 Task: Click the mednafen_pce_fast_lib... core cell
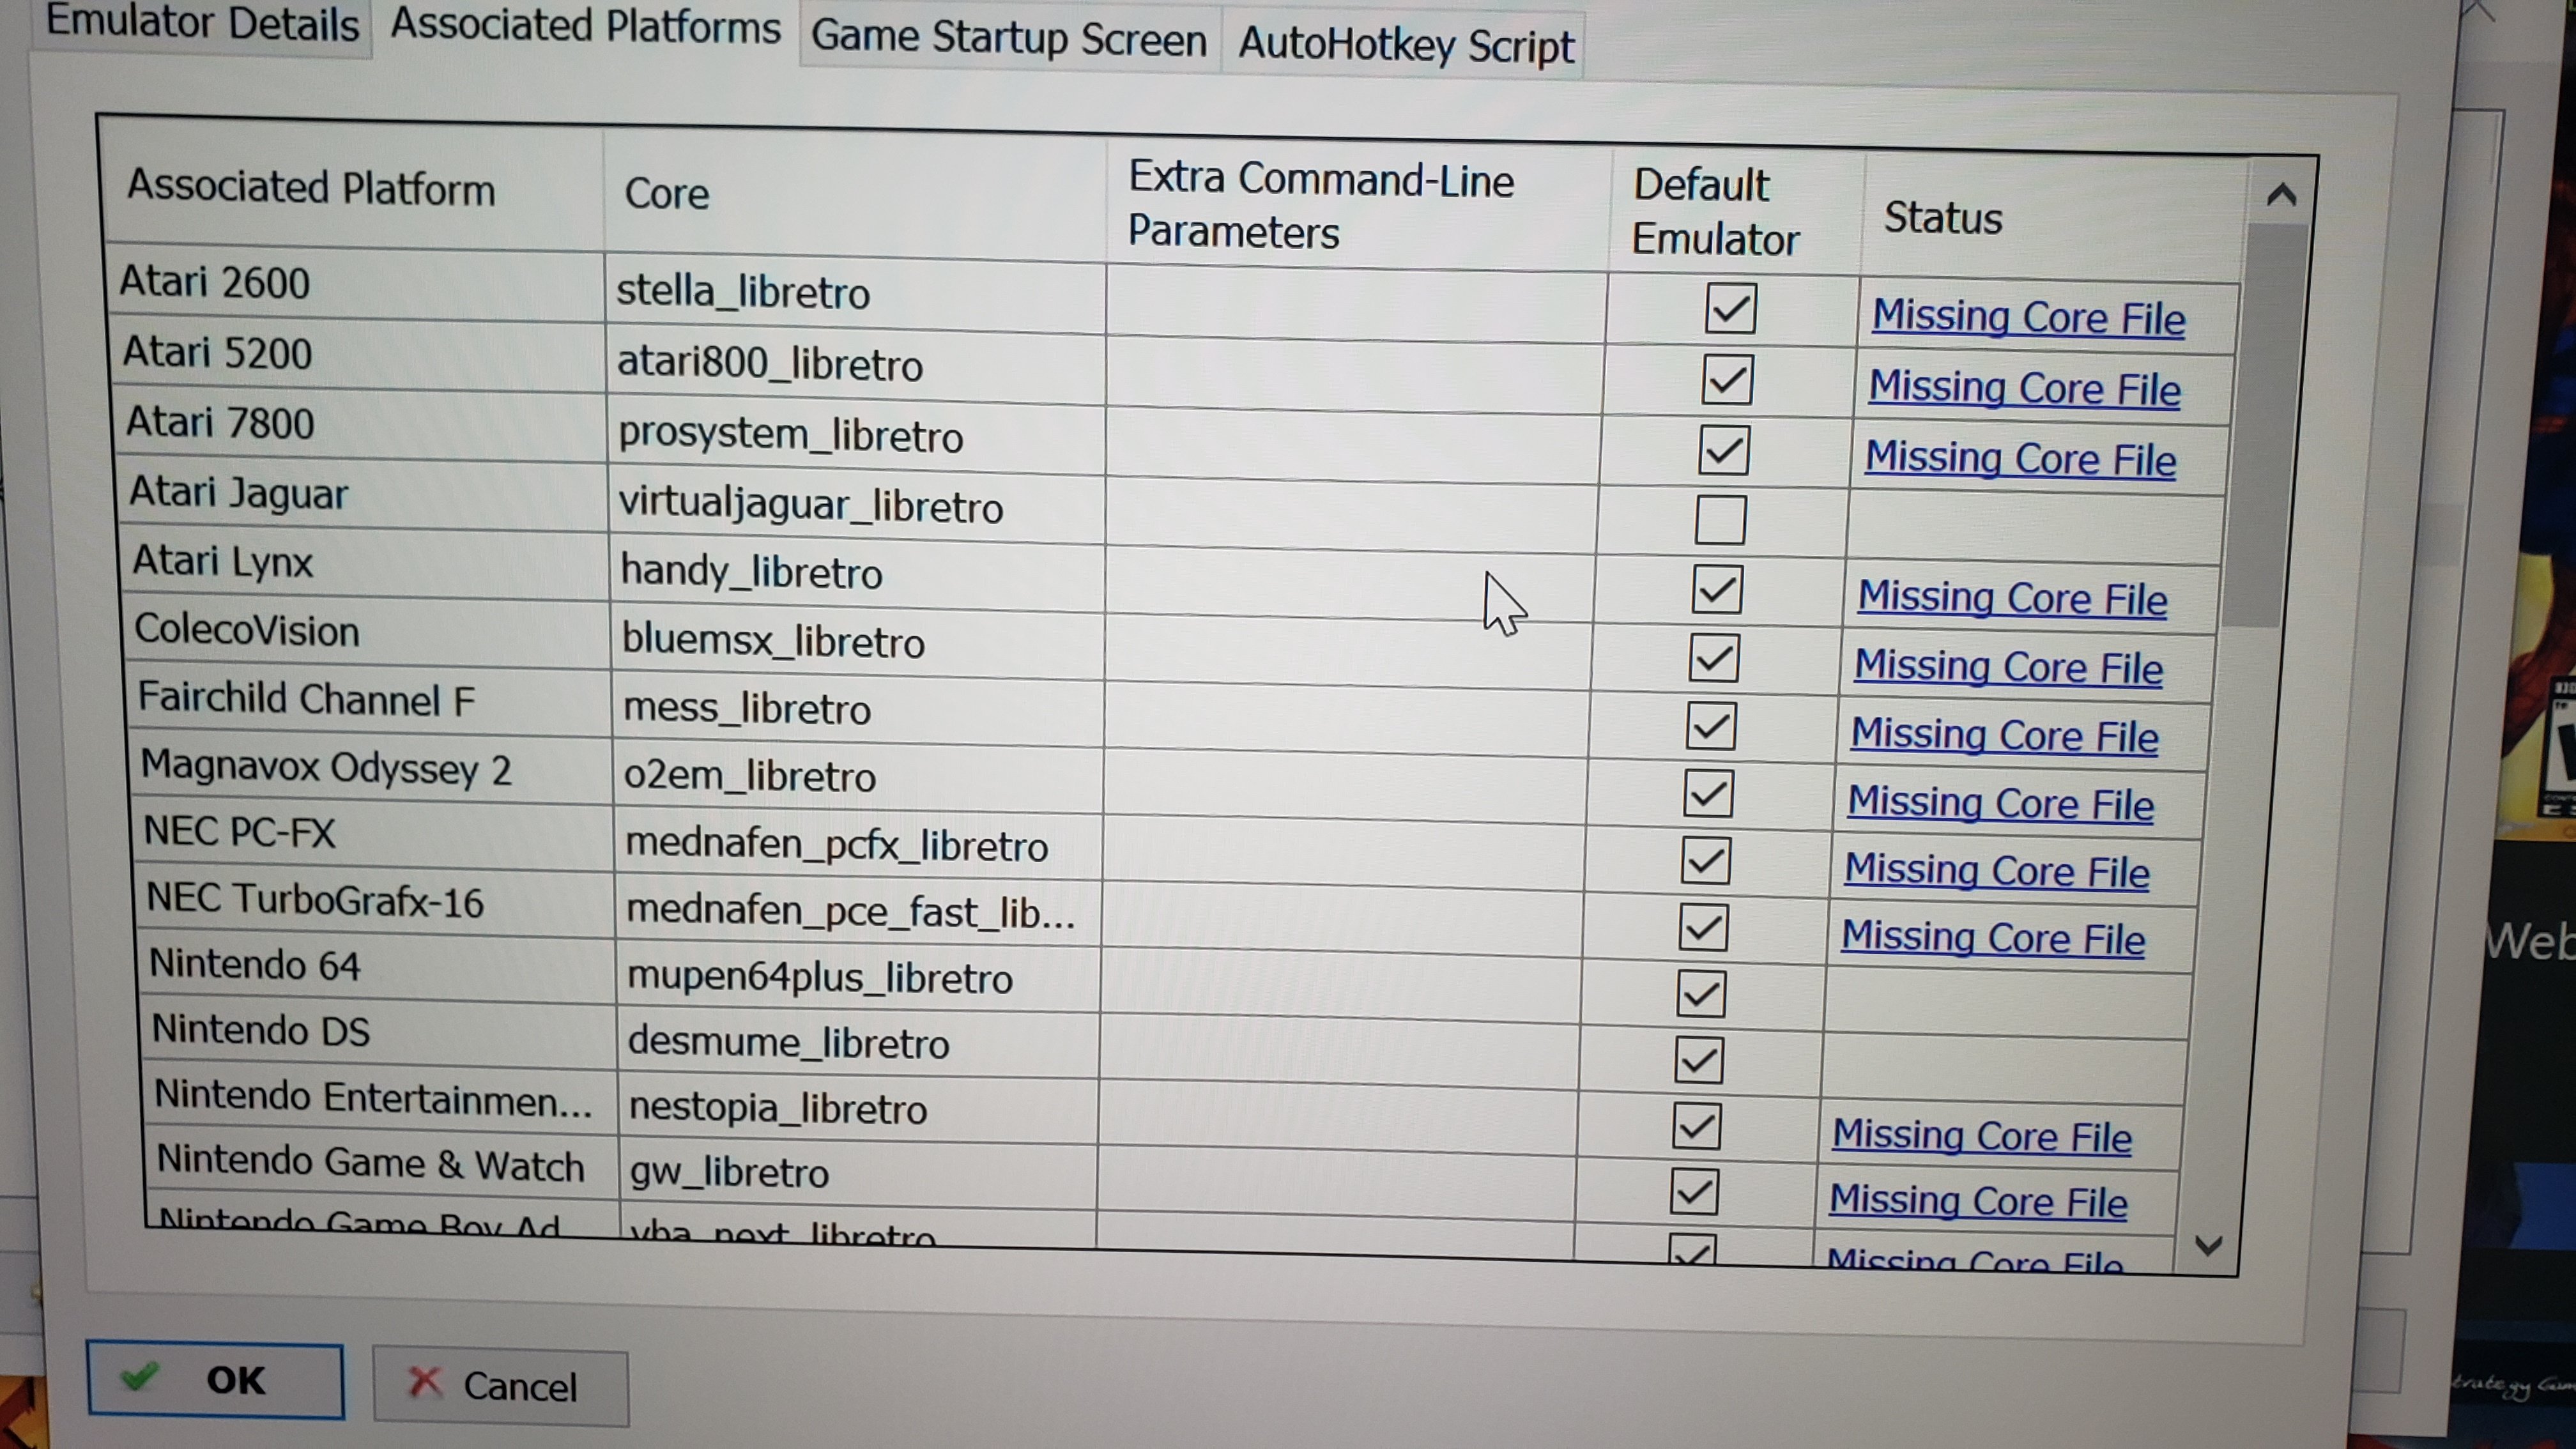859,912
